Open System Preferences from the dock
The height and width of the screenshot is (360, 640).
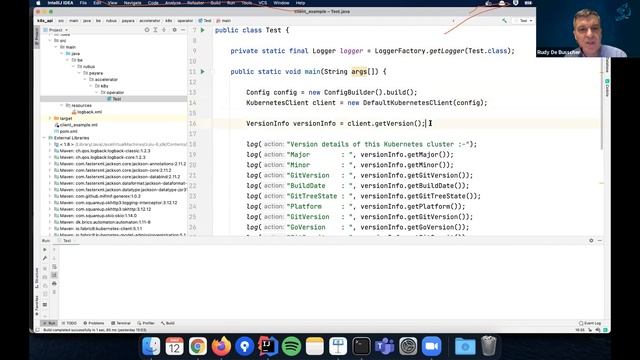coord(408,346)
